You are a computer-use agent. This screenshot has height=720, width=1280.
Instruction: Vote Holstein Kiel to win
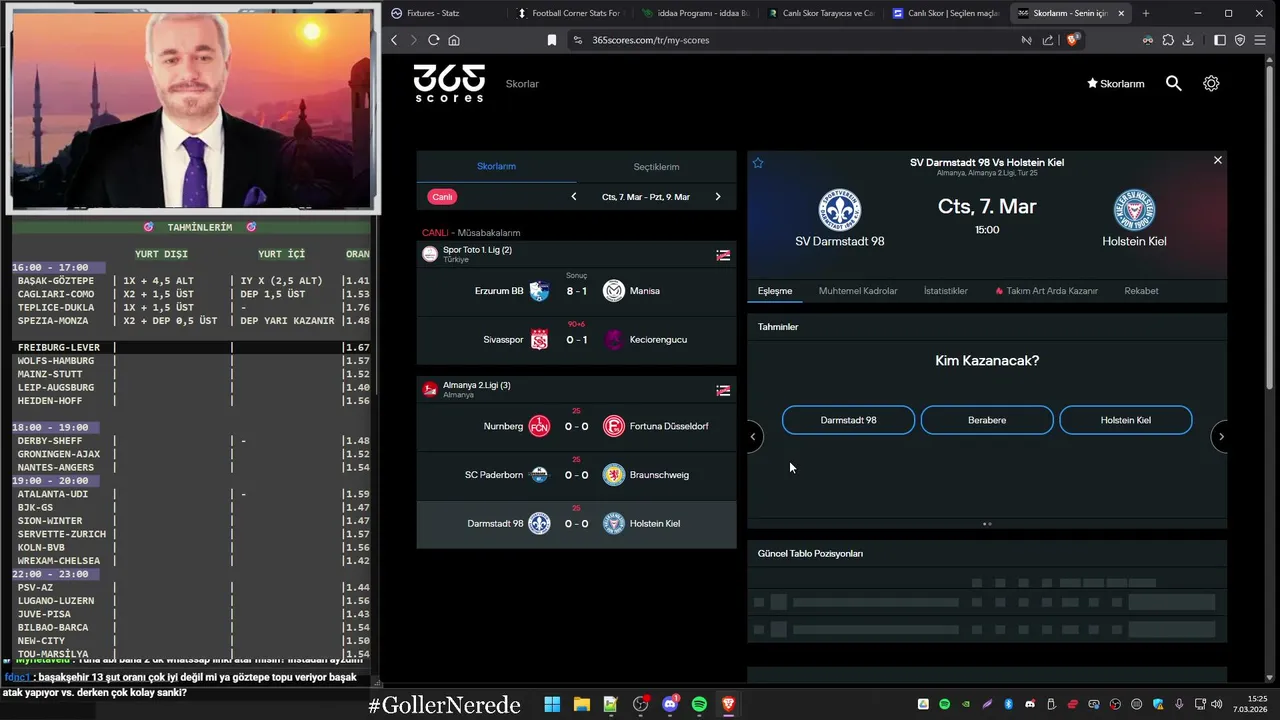pyautogui.click(x=1125, y=420)
